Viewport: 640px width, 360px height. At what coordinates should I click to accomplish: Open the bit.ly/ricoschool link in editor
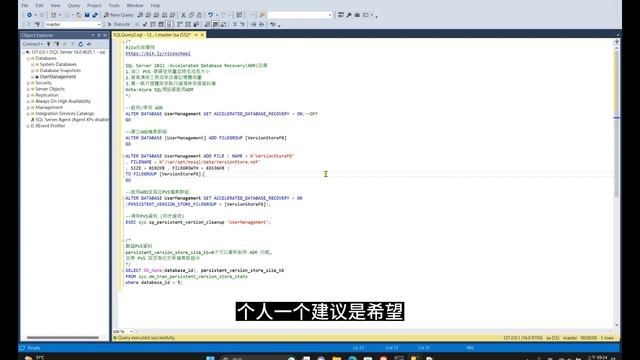tap(158, 53)
